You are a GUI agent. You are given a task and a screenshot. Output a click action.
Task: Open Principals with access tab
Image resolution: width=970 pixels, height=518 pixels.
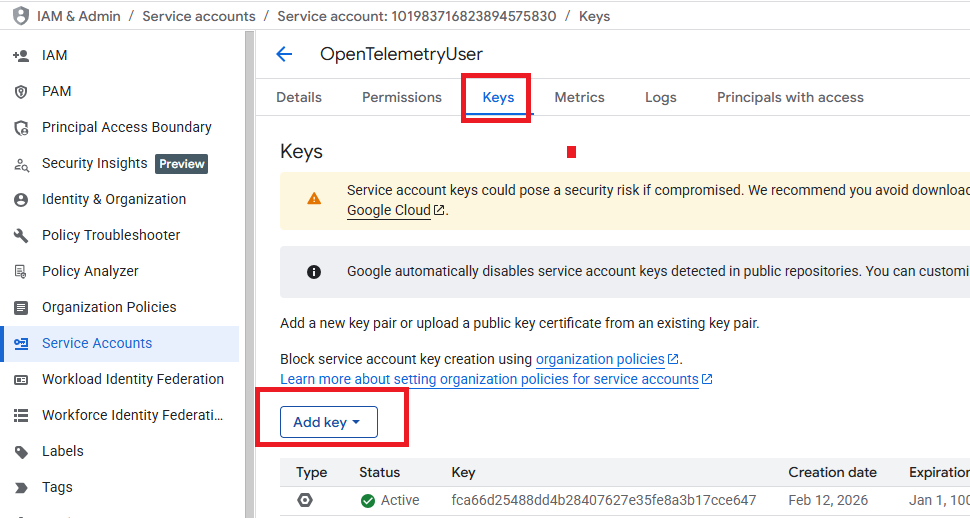[x=790, y=97]
